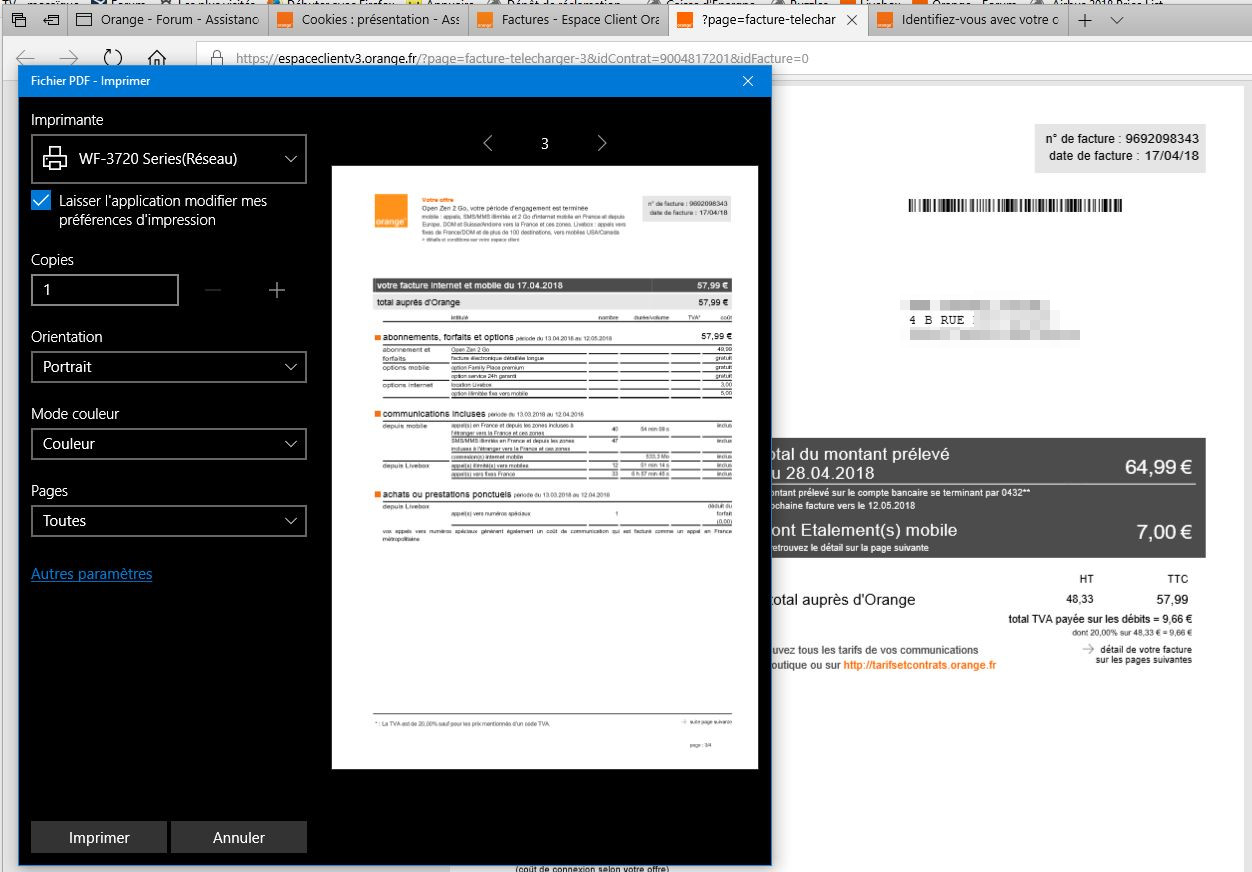Open the browser home page
The image size is (1252, 872).
point(157,58)
